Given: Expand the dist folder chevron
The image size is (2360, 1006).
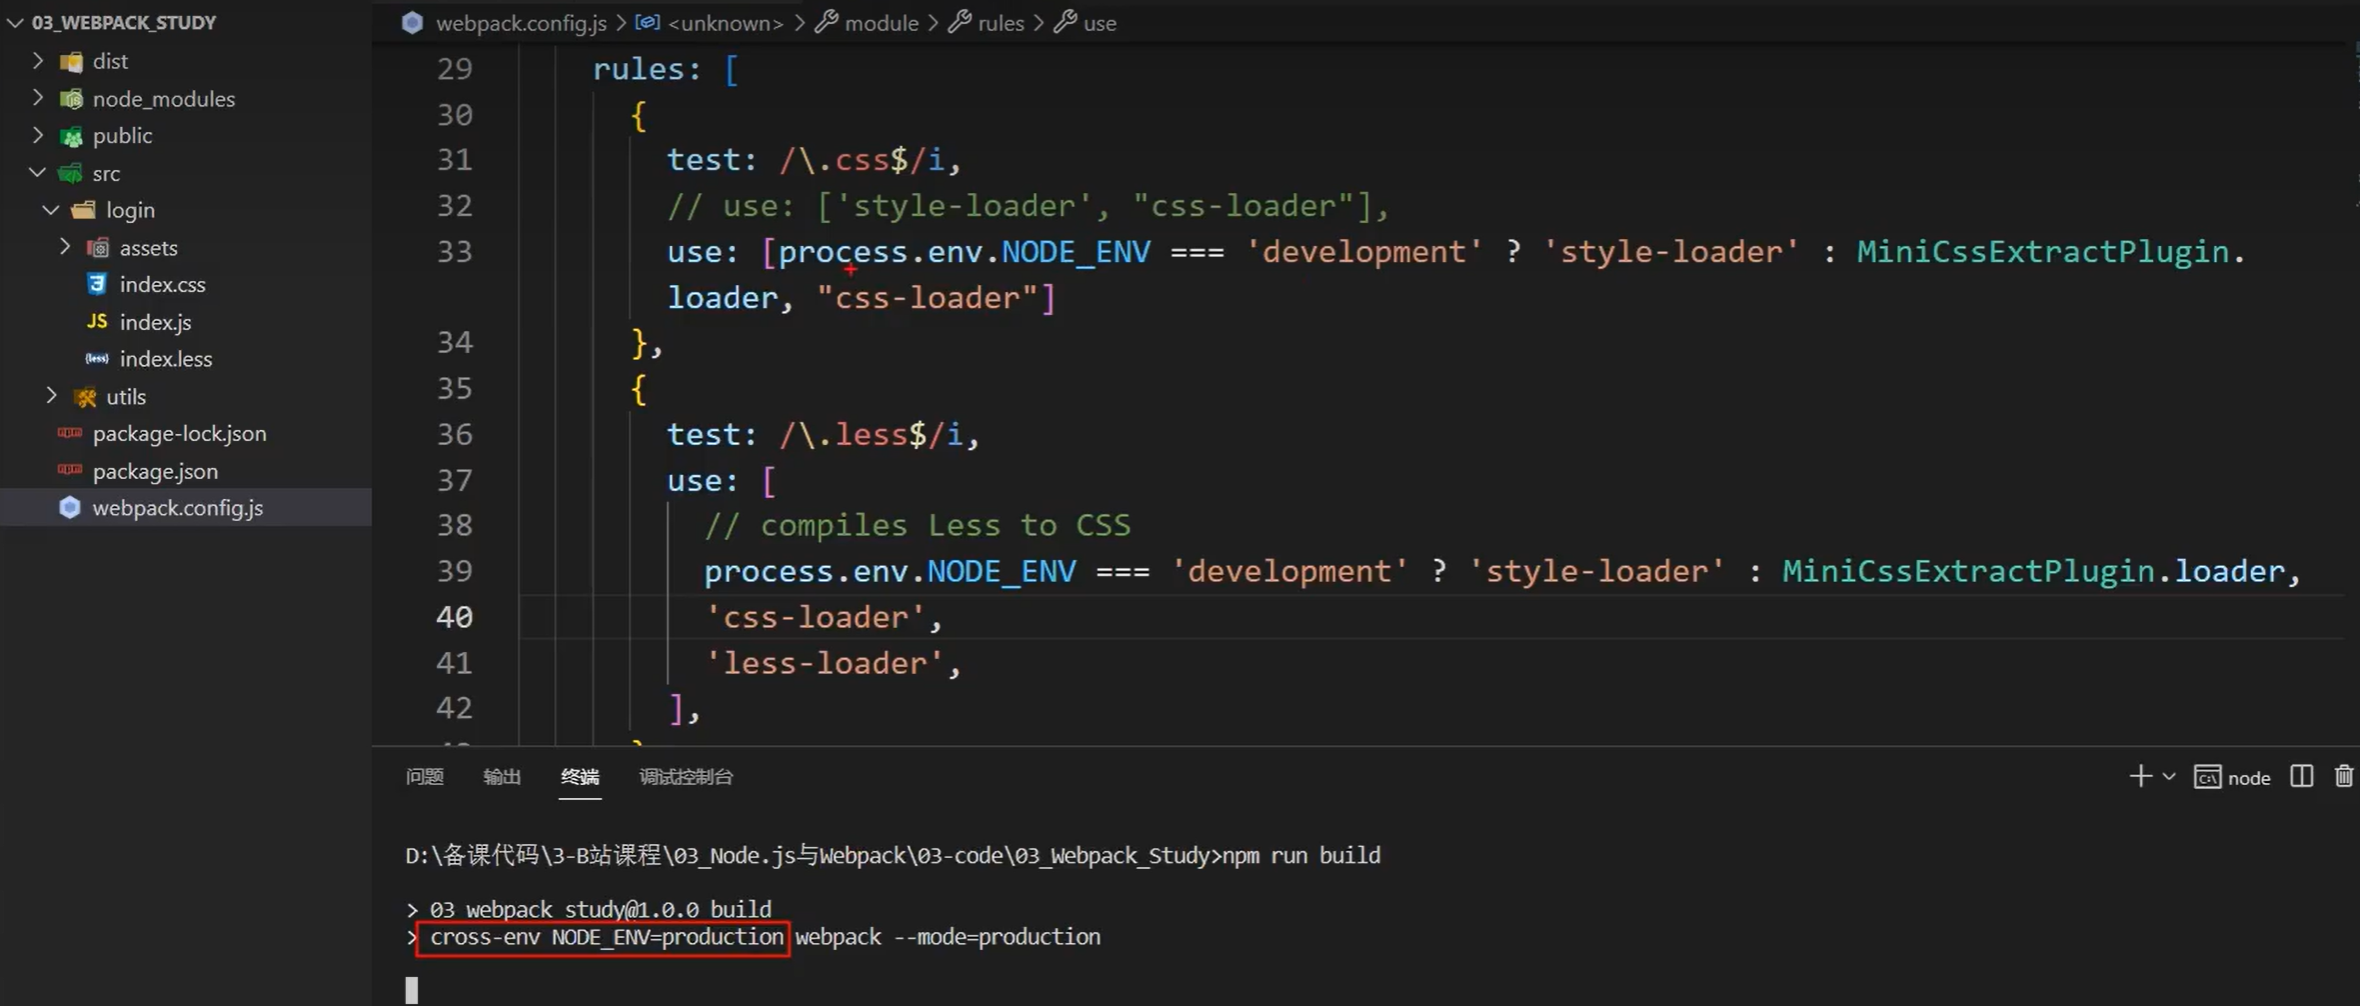Looking at the screenshot, I should tap(38, 61).
